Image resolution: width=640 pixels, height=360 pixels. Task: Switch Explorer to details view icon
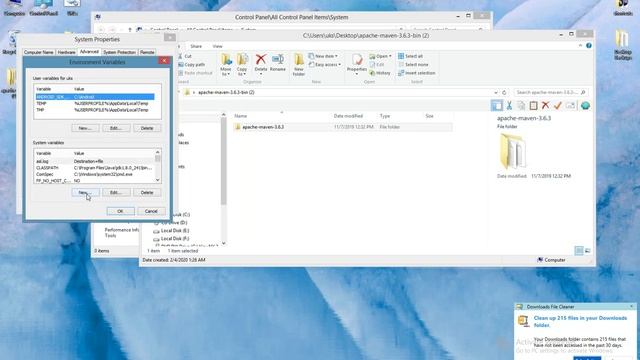click(x=579, y=251)
